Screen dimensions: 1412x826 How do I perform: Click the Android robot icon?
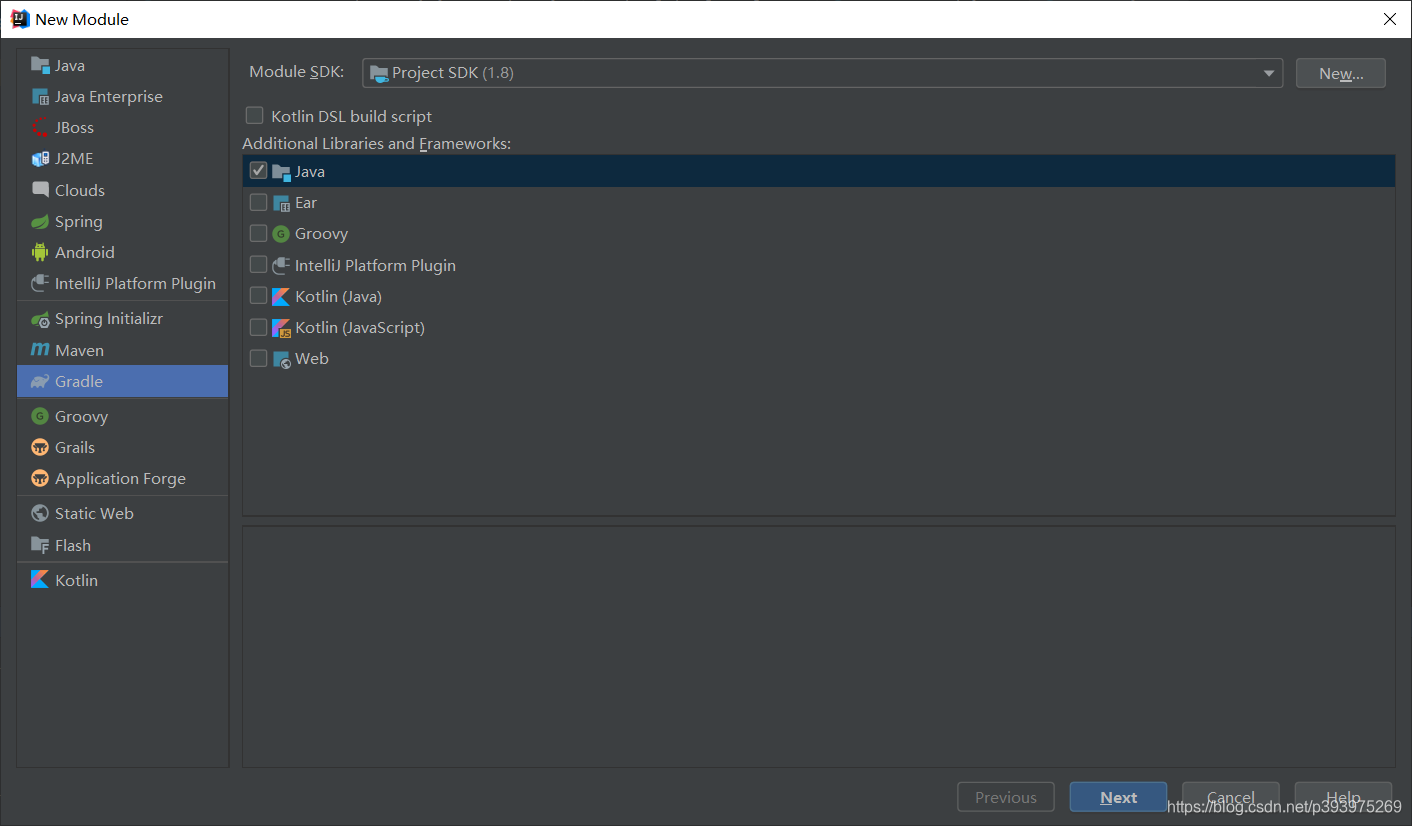(x=40, y=253)
